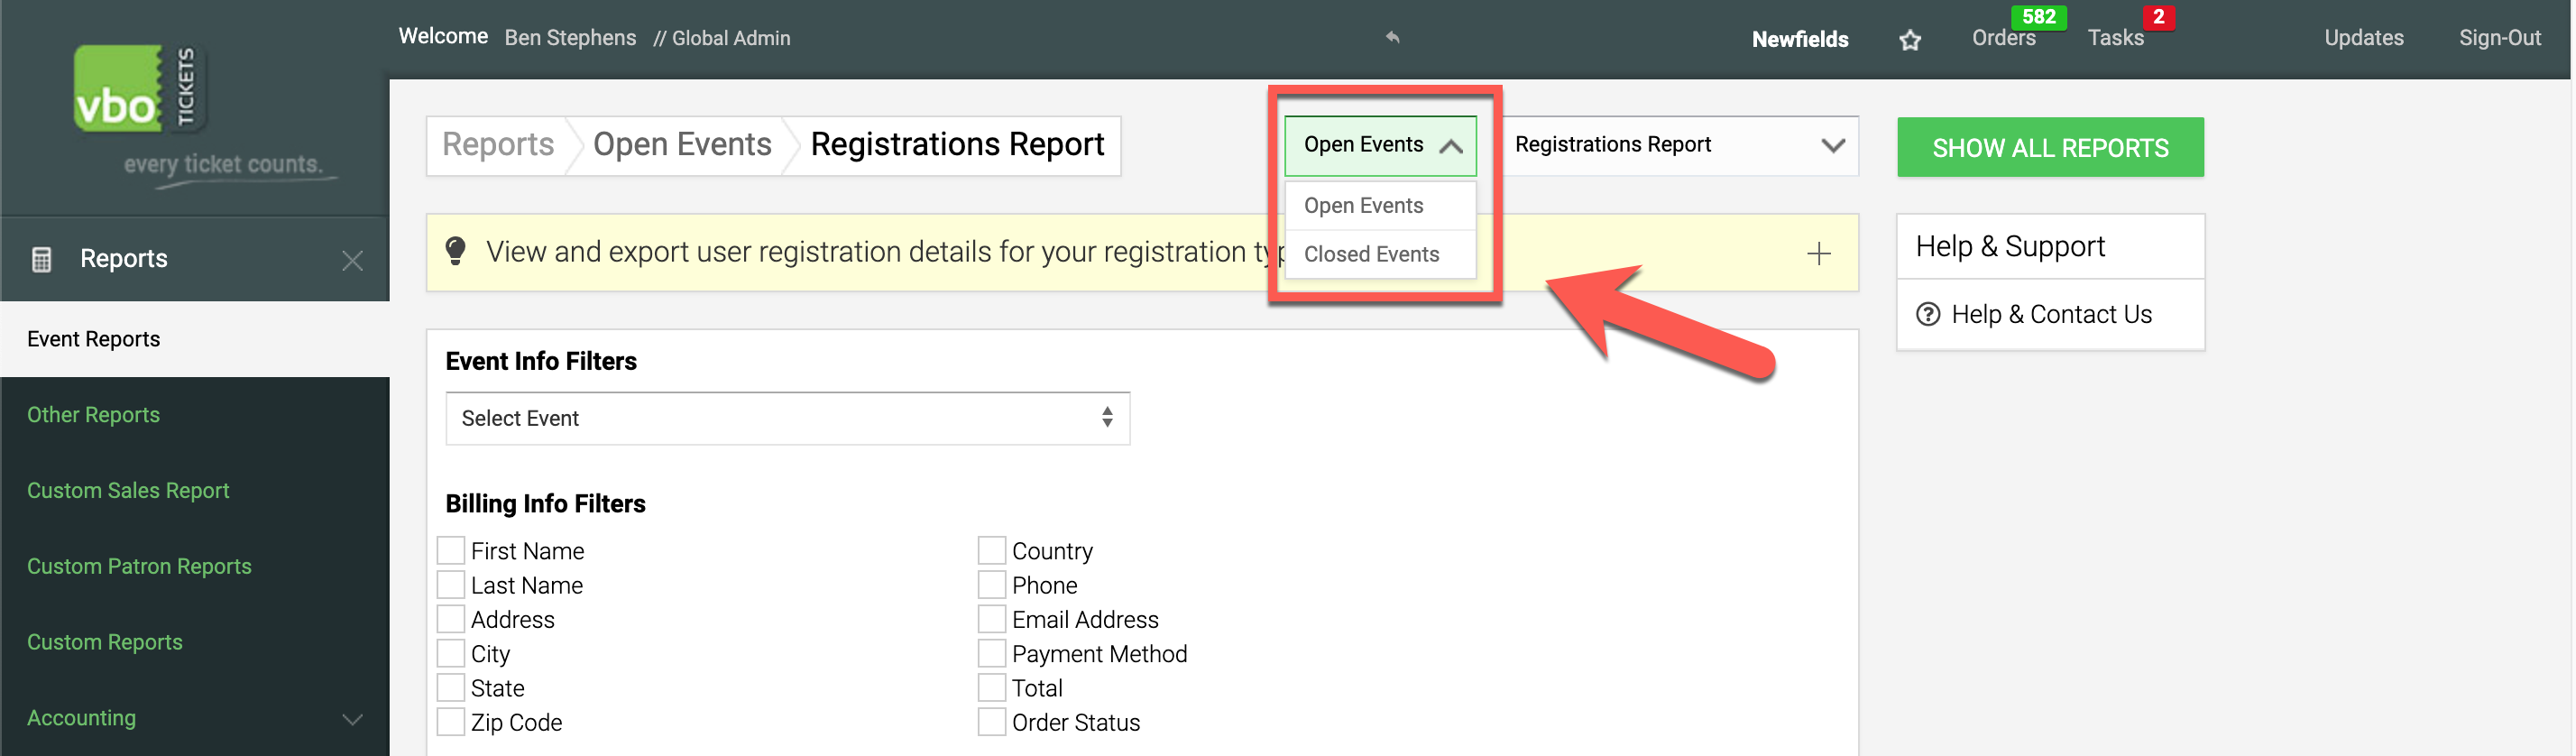Close the Reports sidebar panel with X

[352, 260]
